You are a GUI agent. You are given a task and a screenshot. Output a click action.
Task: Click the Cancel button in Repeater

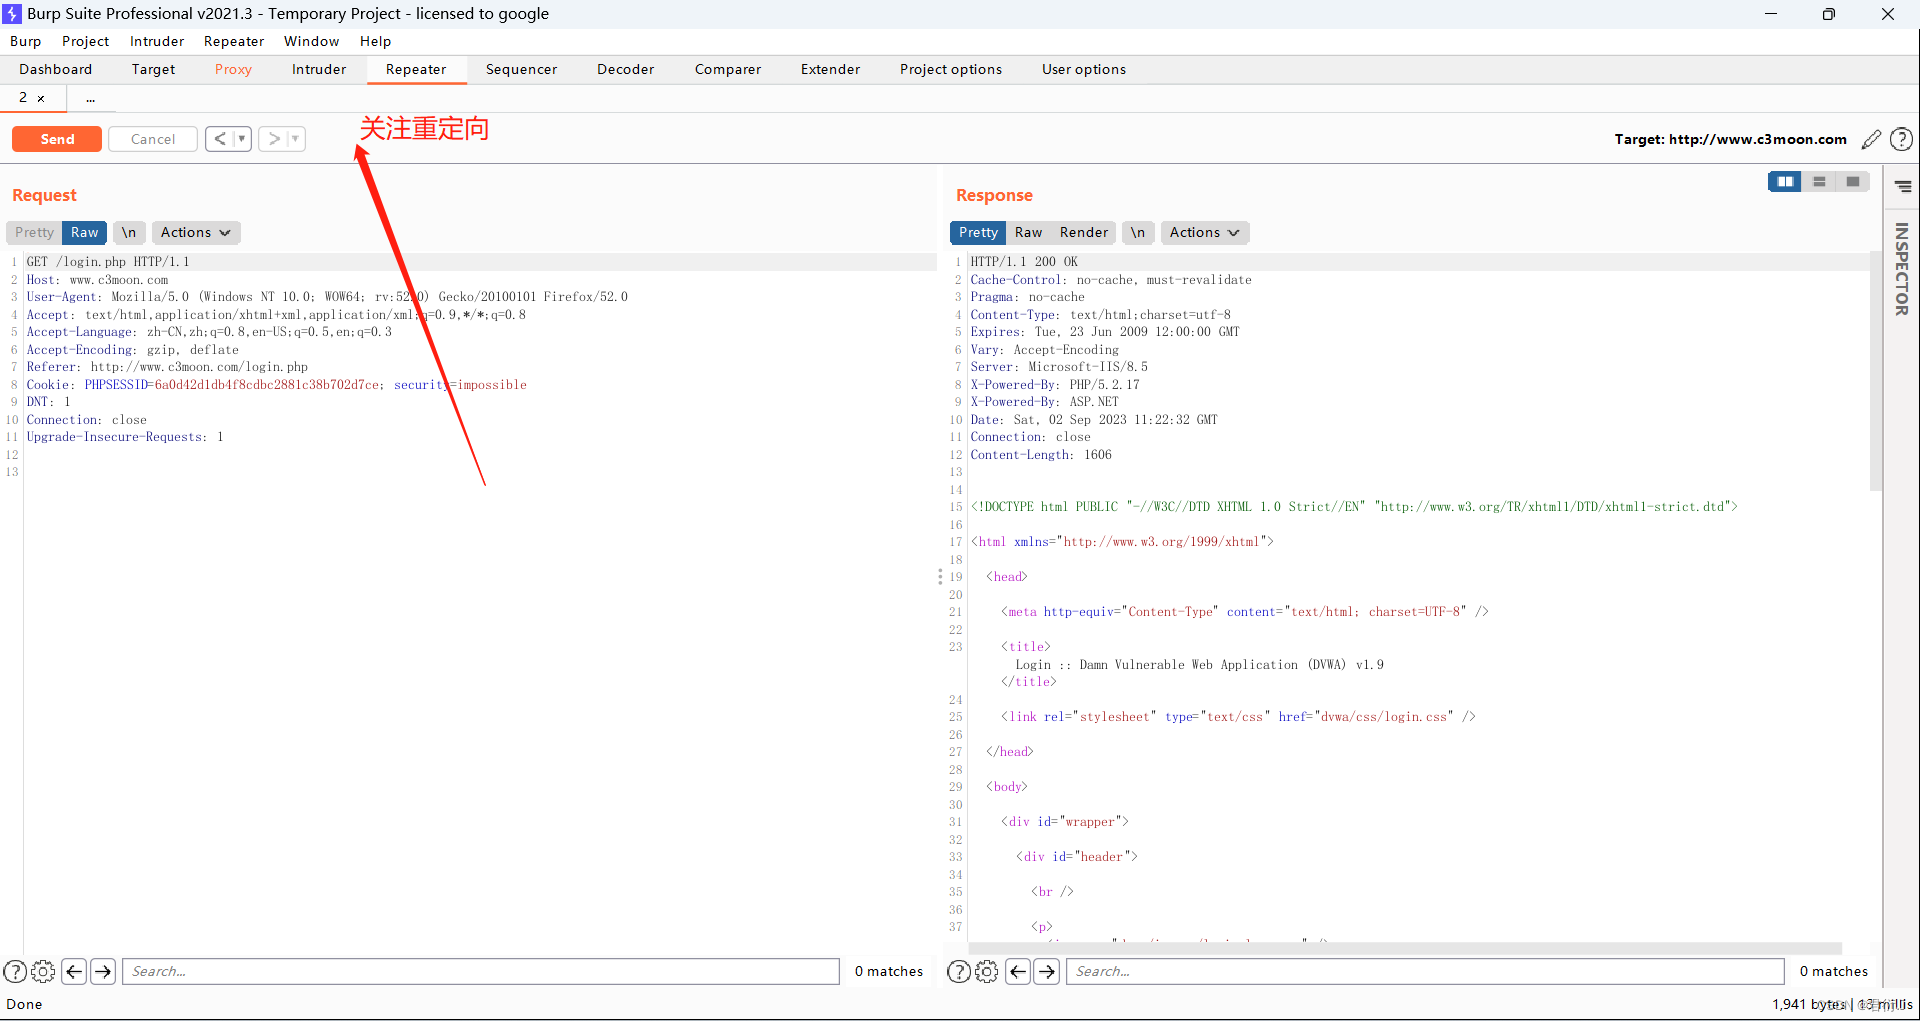click(x=153, y=139)
